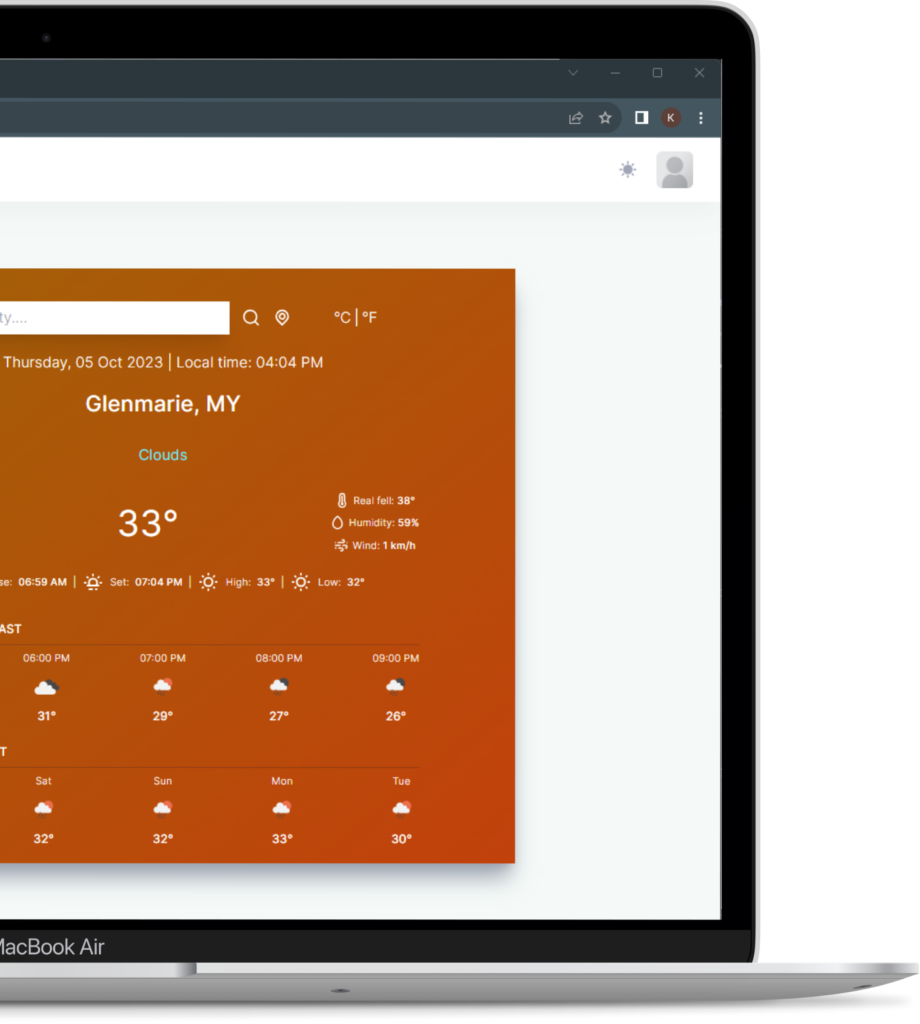Open the Chrome profile K avatar
This screenshot has height=1024, width=920.
click(671, 118)
